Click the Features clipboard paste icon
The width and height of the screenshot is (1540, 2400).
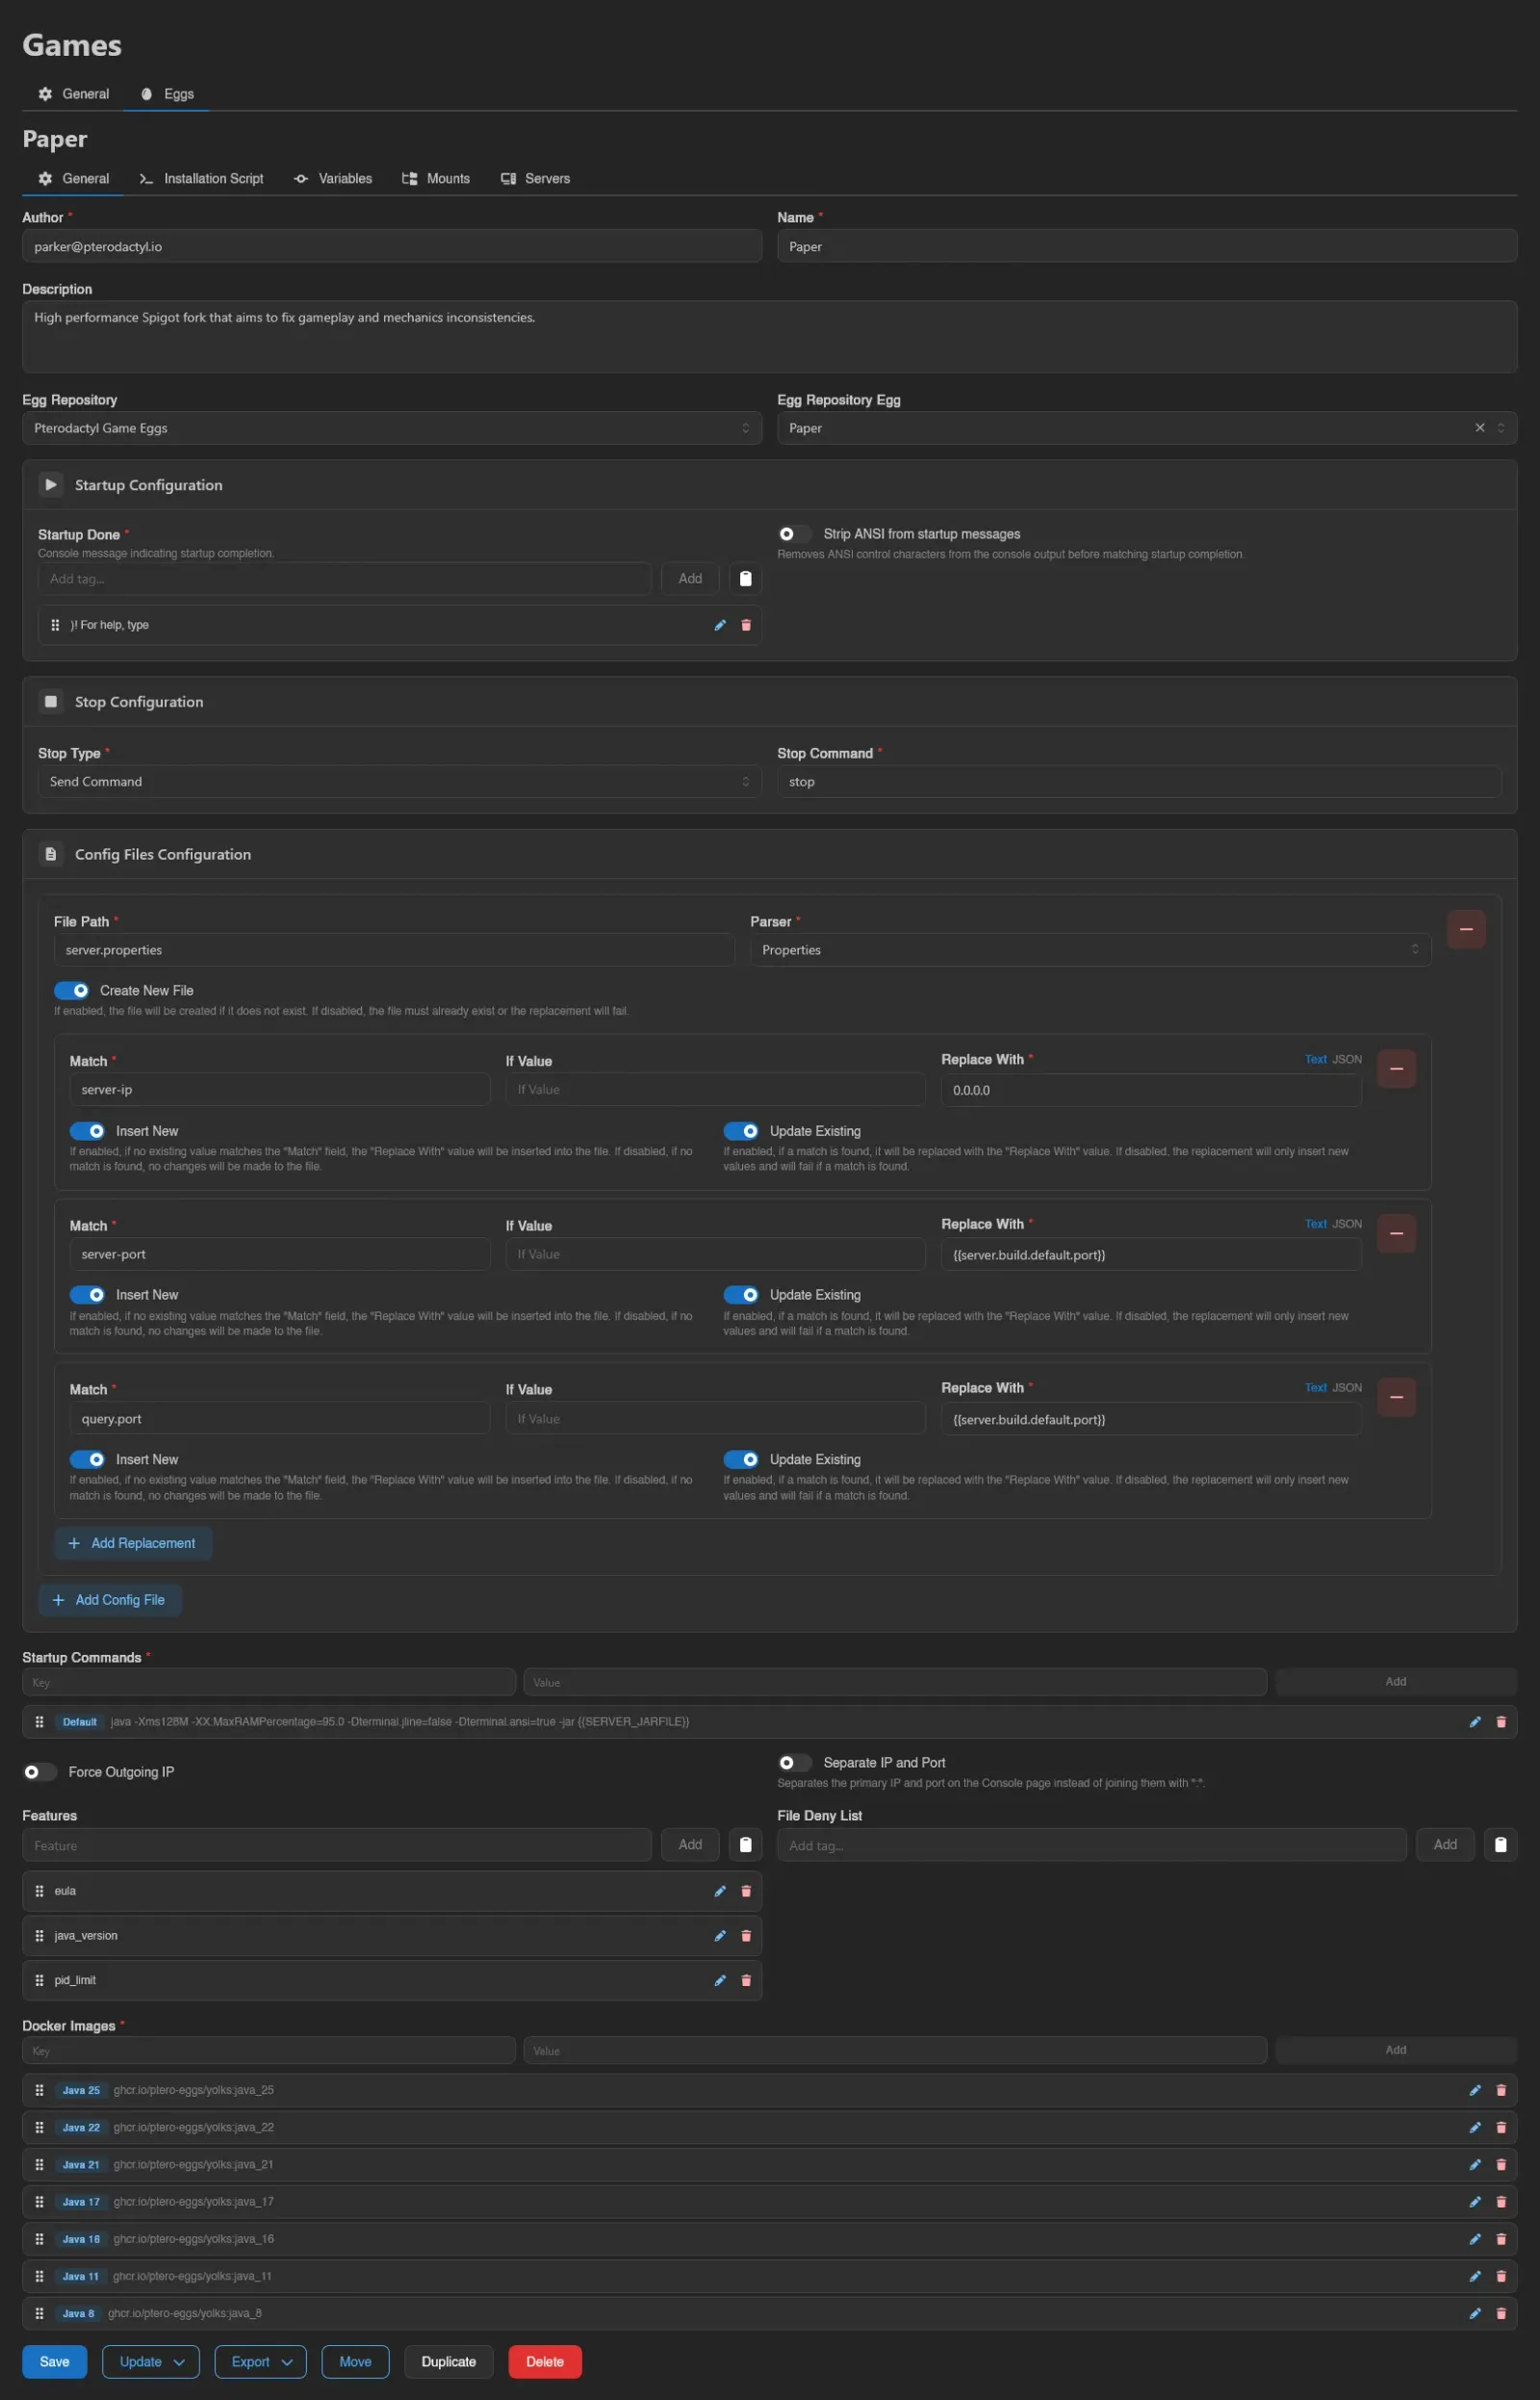click(x=745, y=1845)
